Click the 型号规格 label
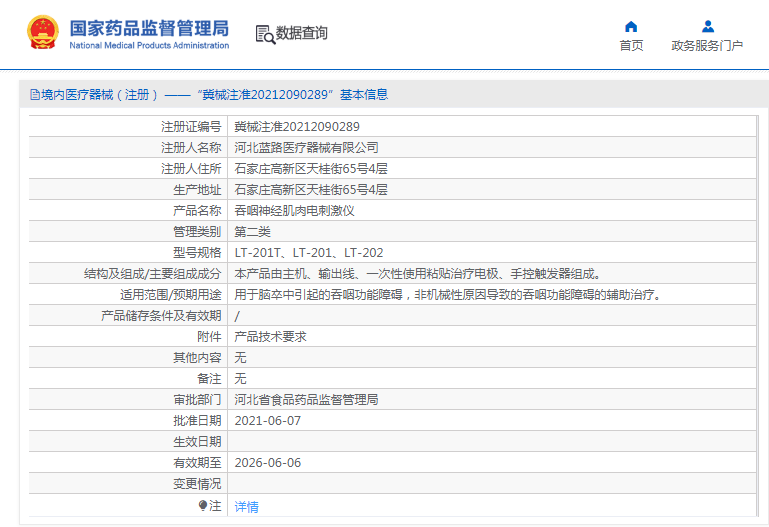The height and width of the screenshot is (527, 769). click(197, 253)
